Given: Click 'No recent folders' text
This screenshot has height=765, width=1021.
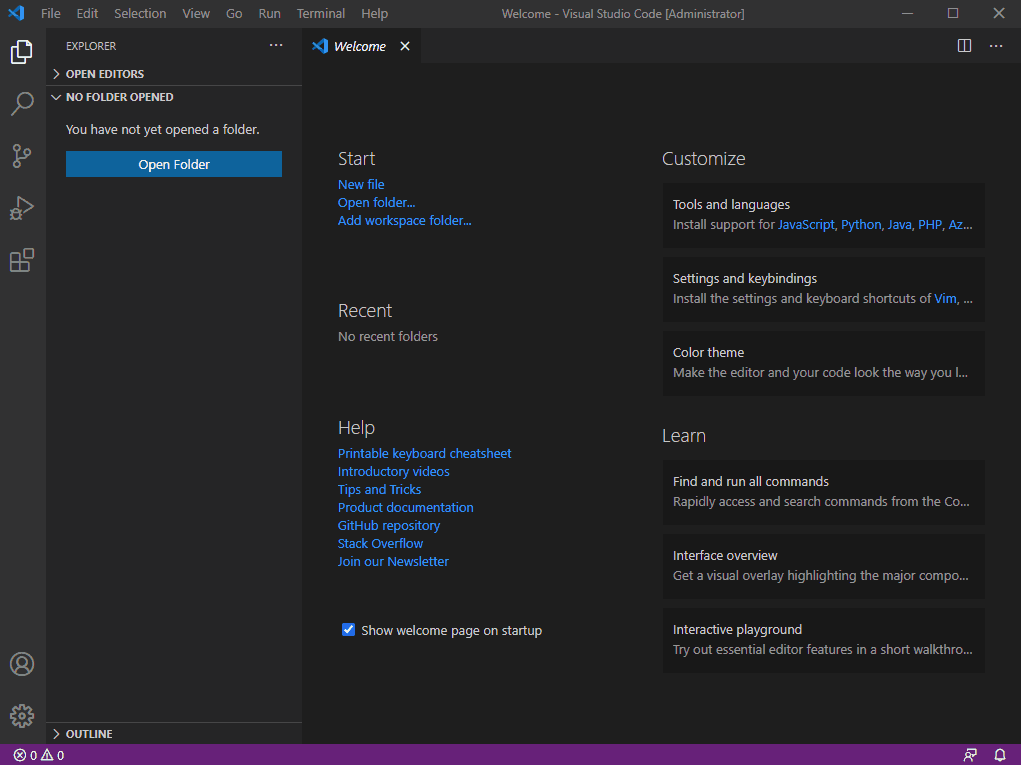Looking at the screenshot, I should point(387,337).
